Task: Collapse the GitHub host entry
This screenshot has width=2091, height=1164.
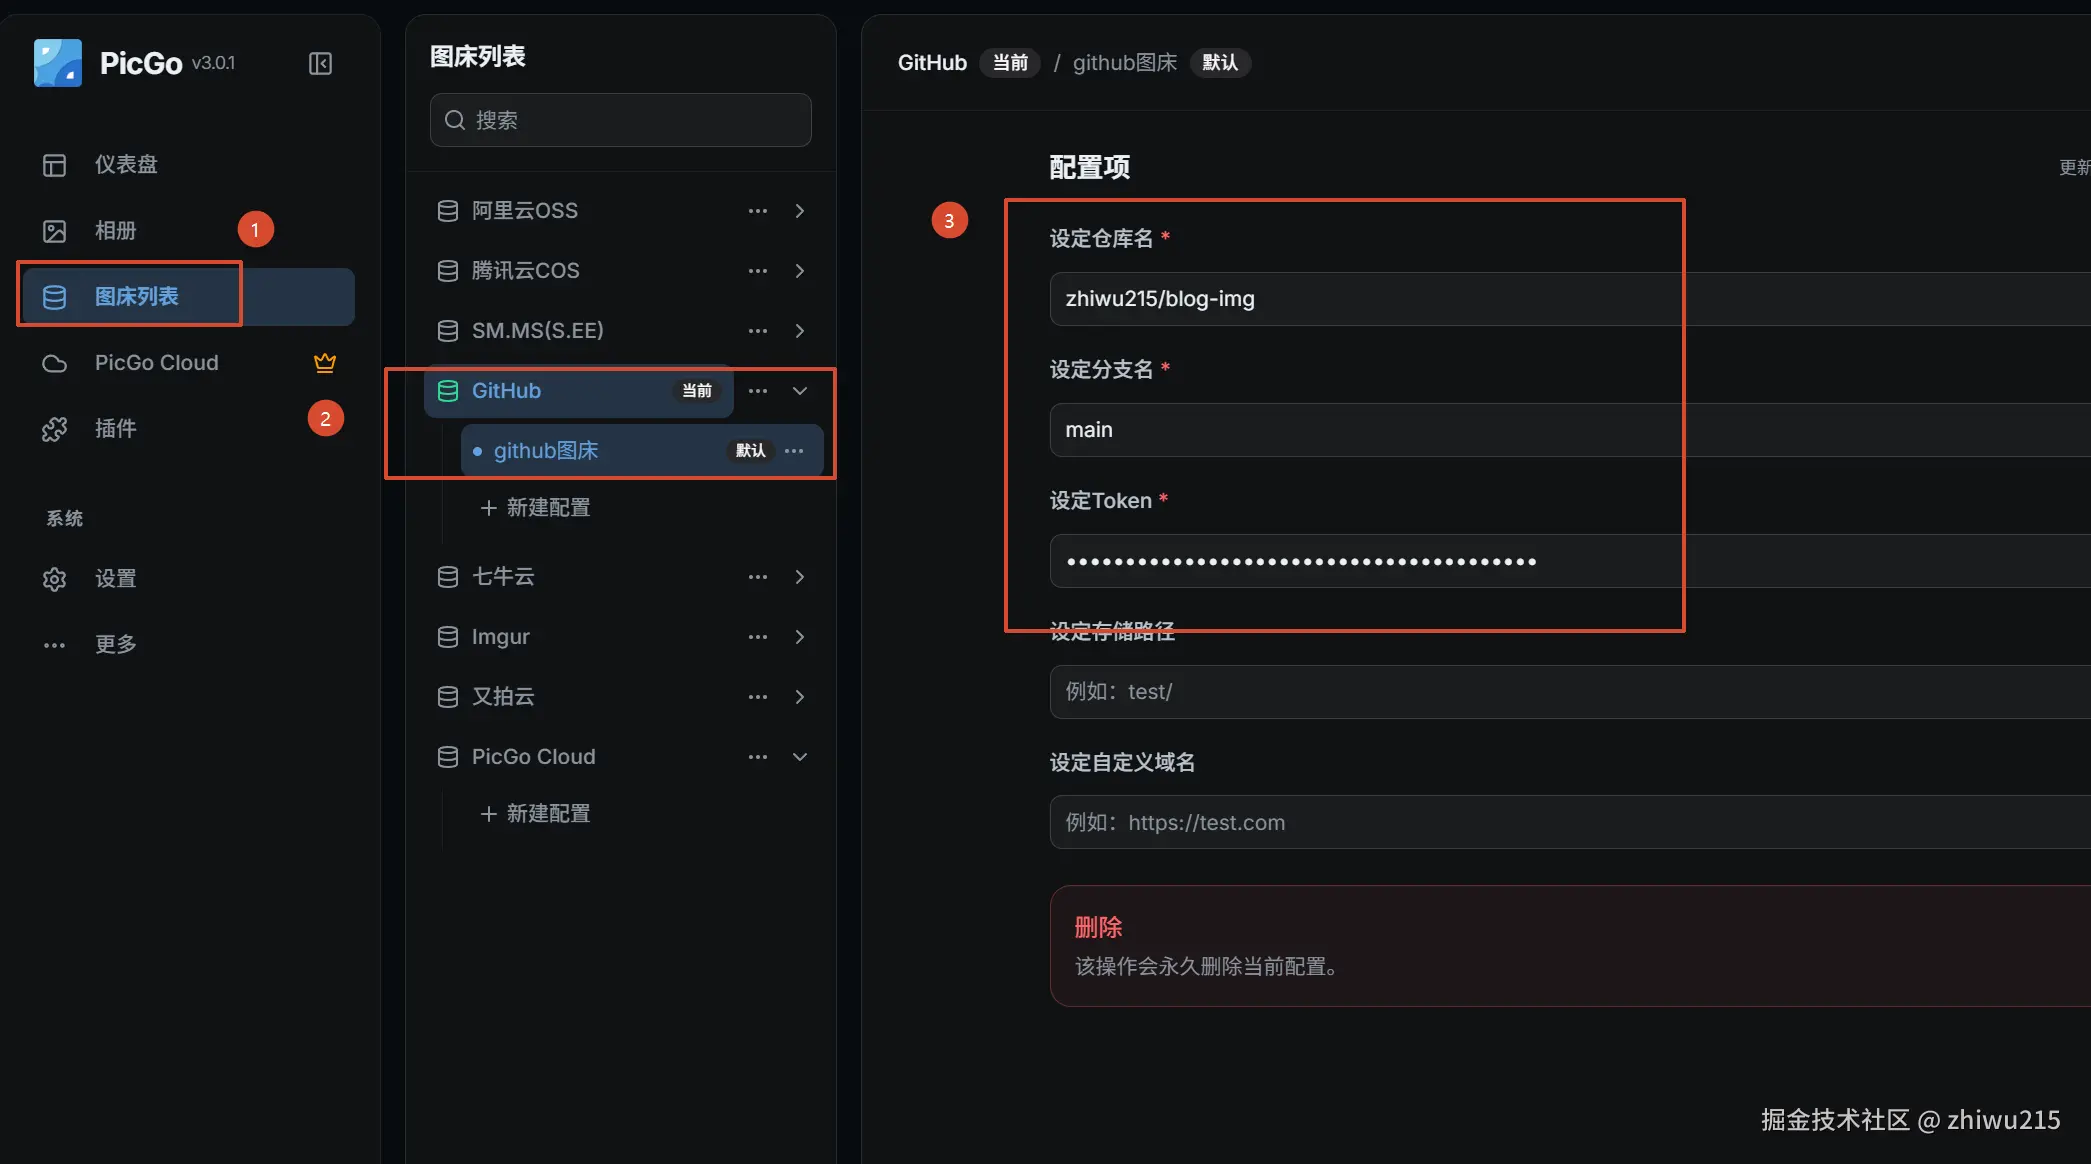Action: (x=800, y=391)
